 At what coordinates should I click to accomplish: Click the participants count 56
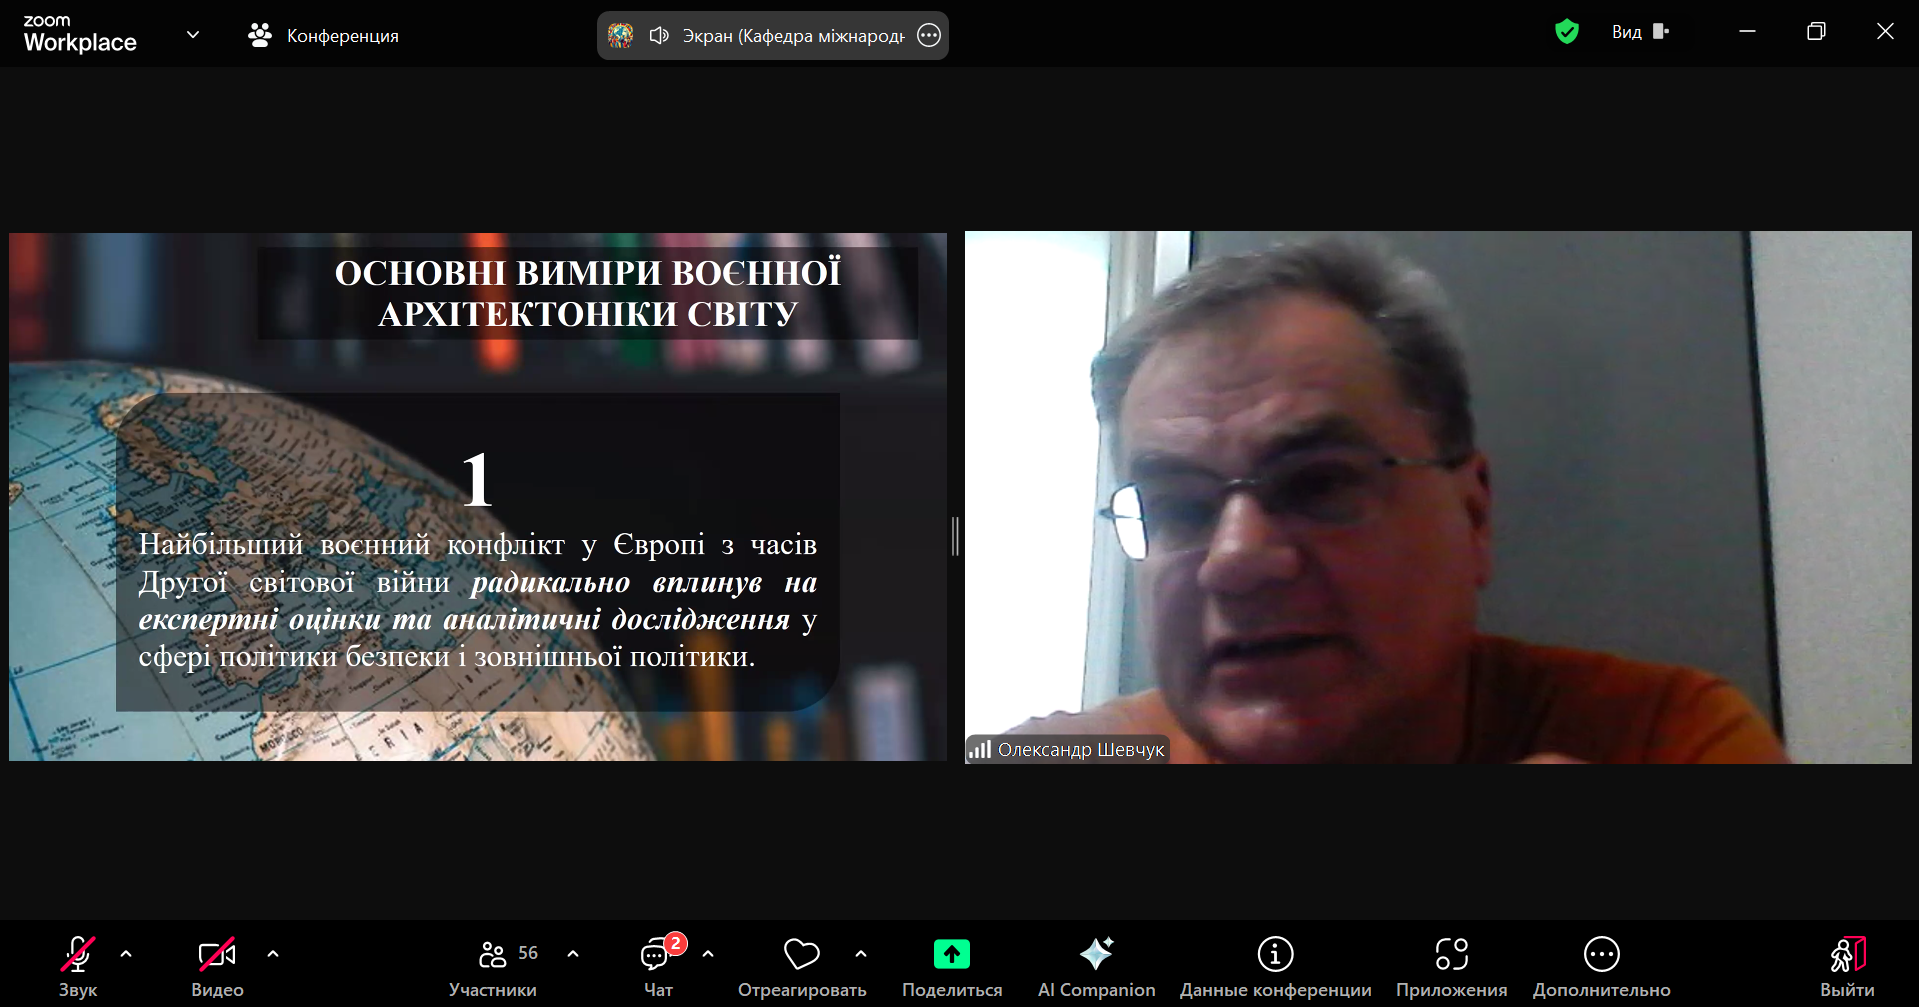pyautogui.click(x=528, y=953)
